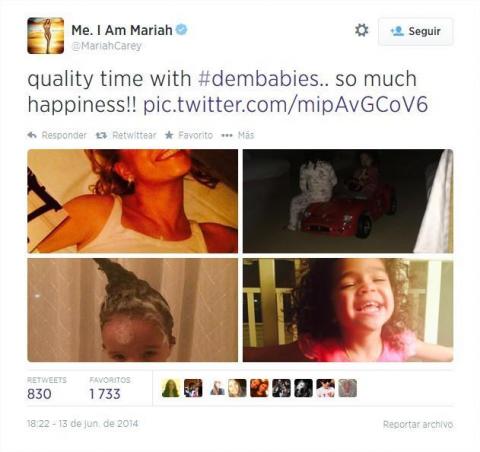Screen dimensions: 480x452
Task: Click the Favorito star icon
Action: tap(169, 135)
